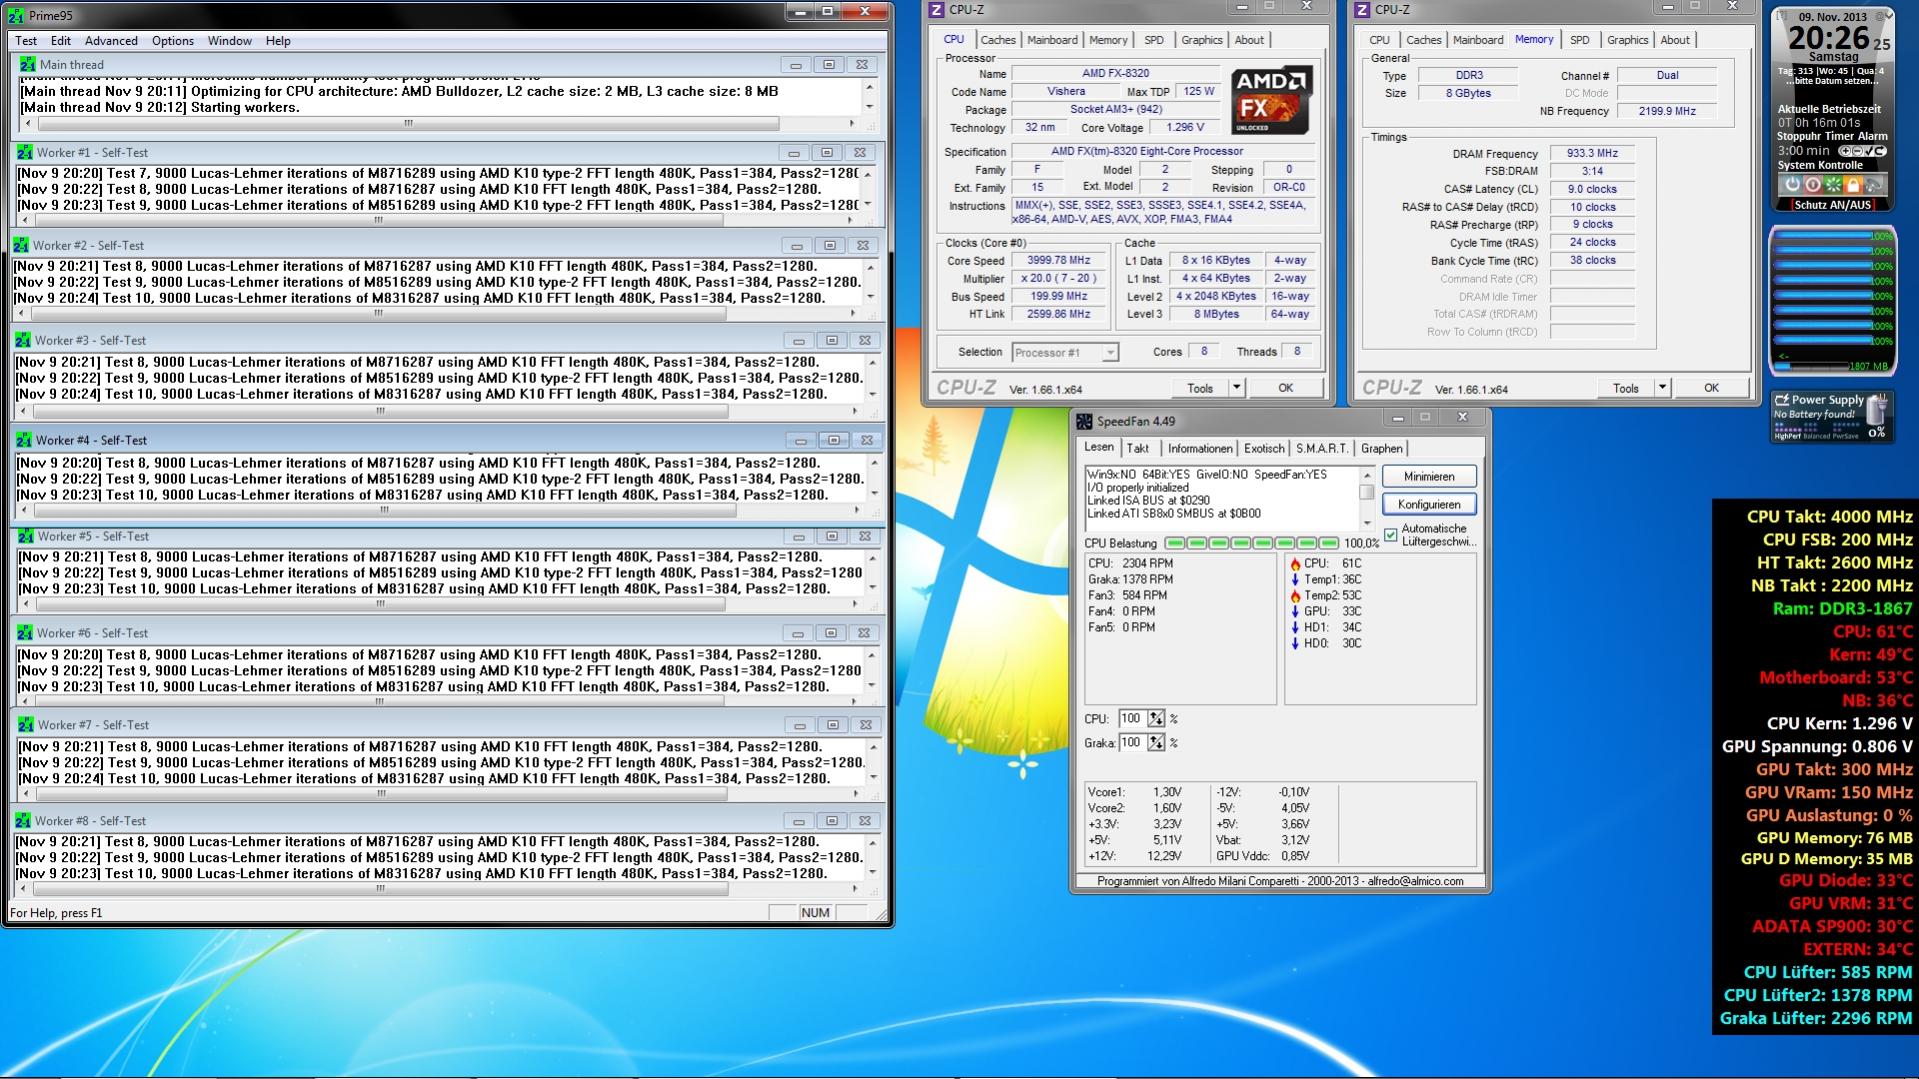The image size is (1919, 1079).
Task: Click OK in the CPU-Z memory window
Action: pos(1711,388)
